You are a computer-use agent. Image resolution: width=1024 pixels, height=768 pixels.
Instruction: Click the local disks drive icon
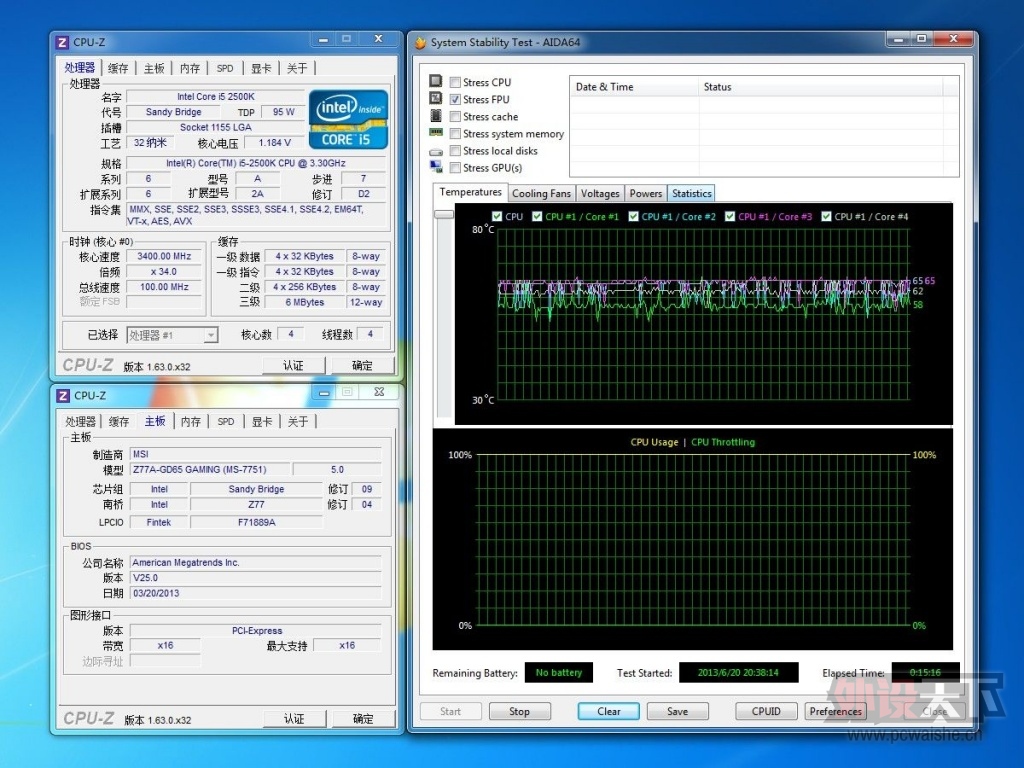pos(436,152)
